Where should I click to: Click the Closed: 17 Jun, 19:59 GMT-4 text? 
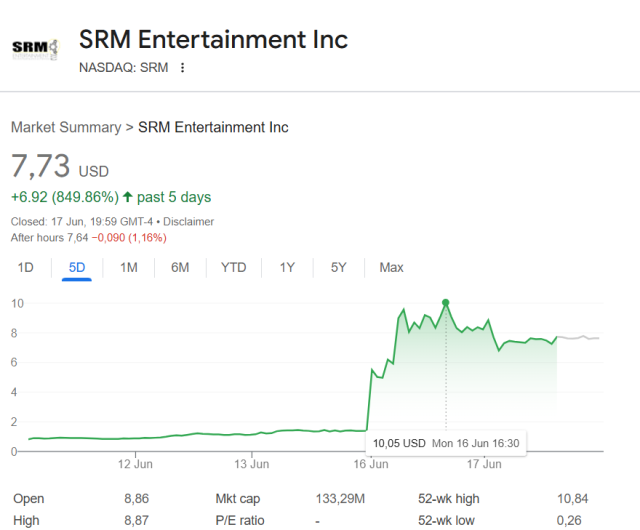[82, 222]
